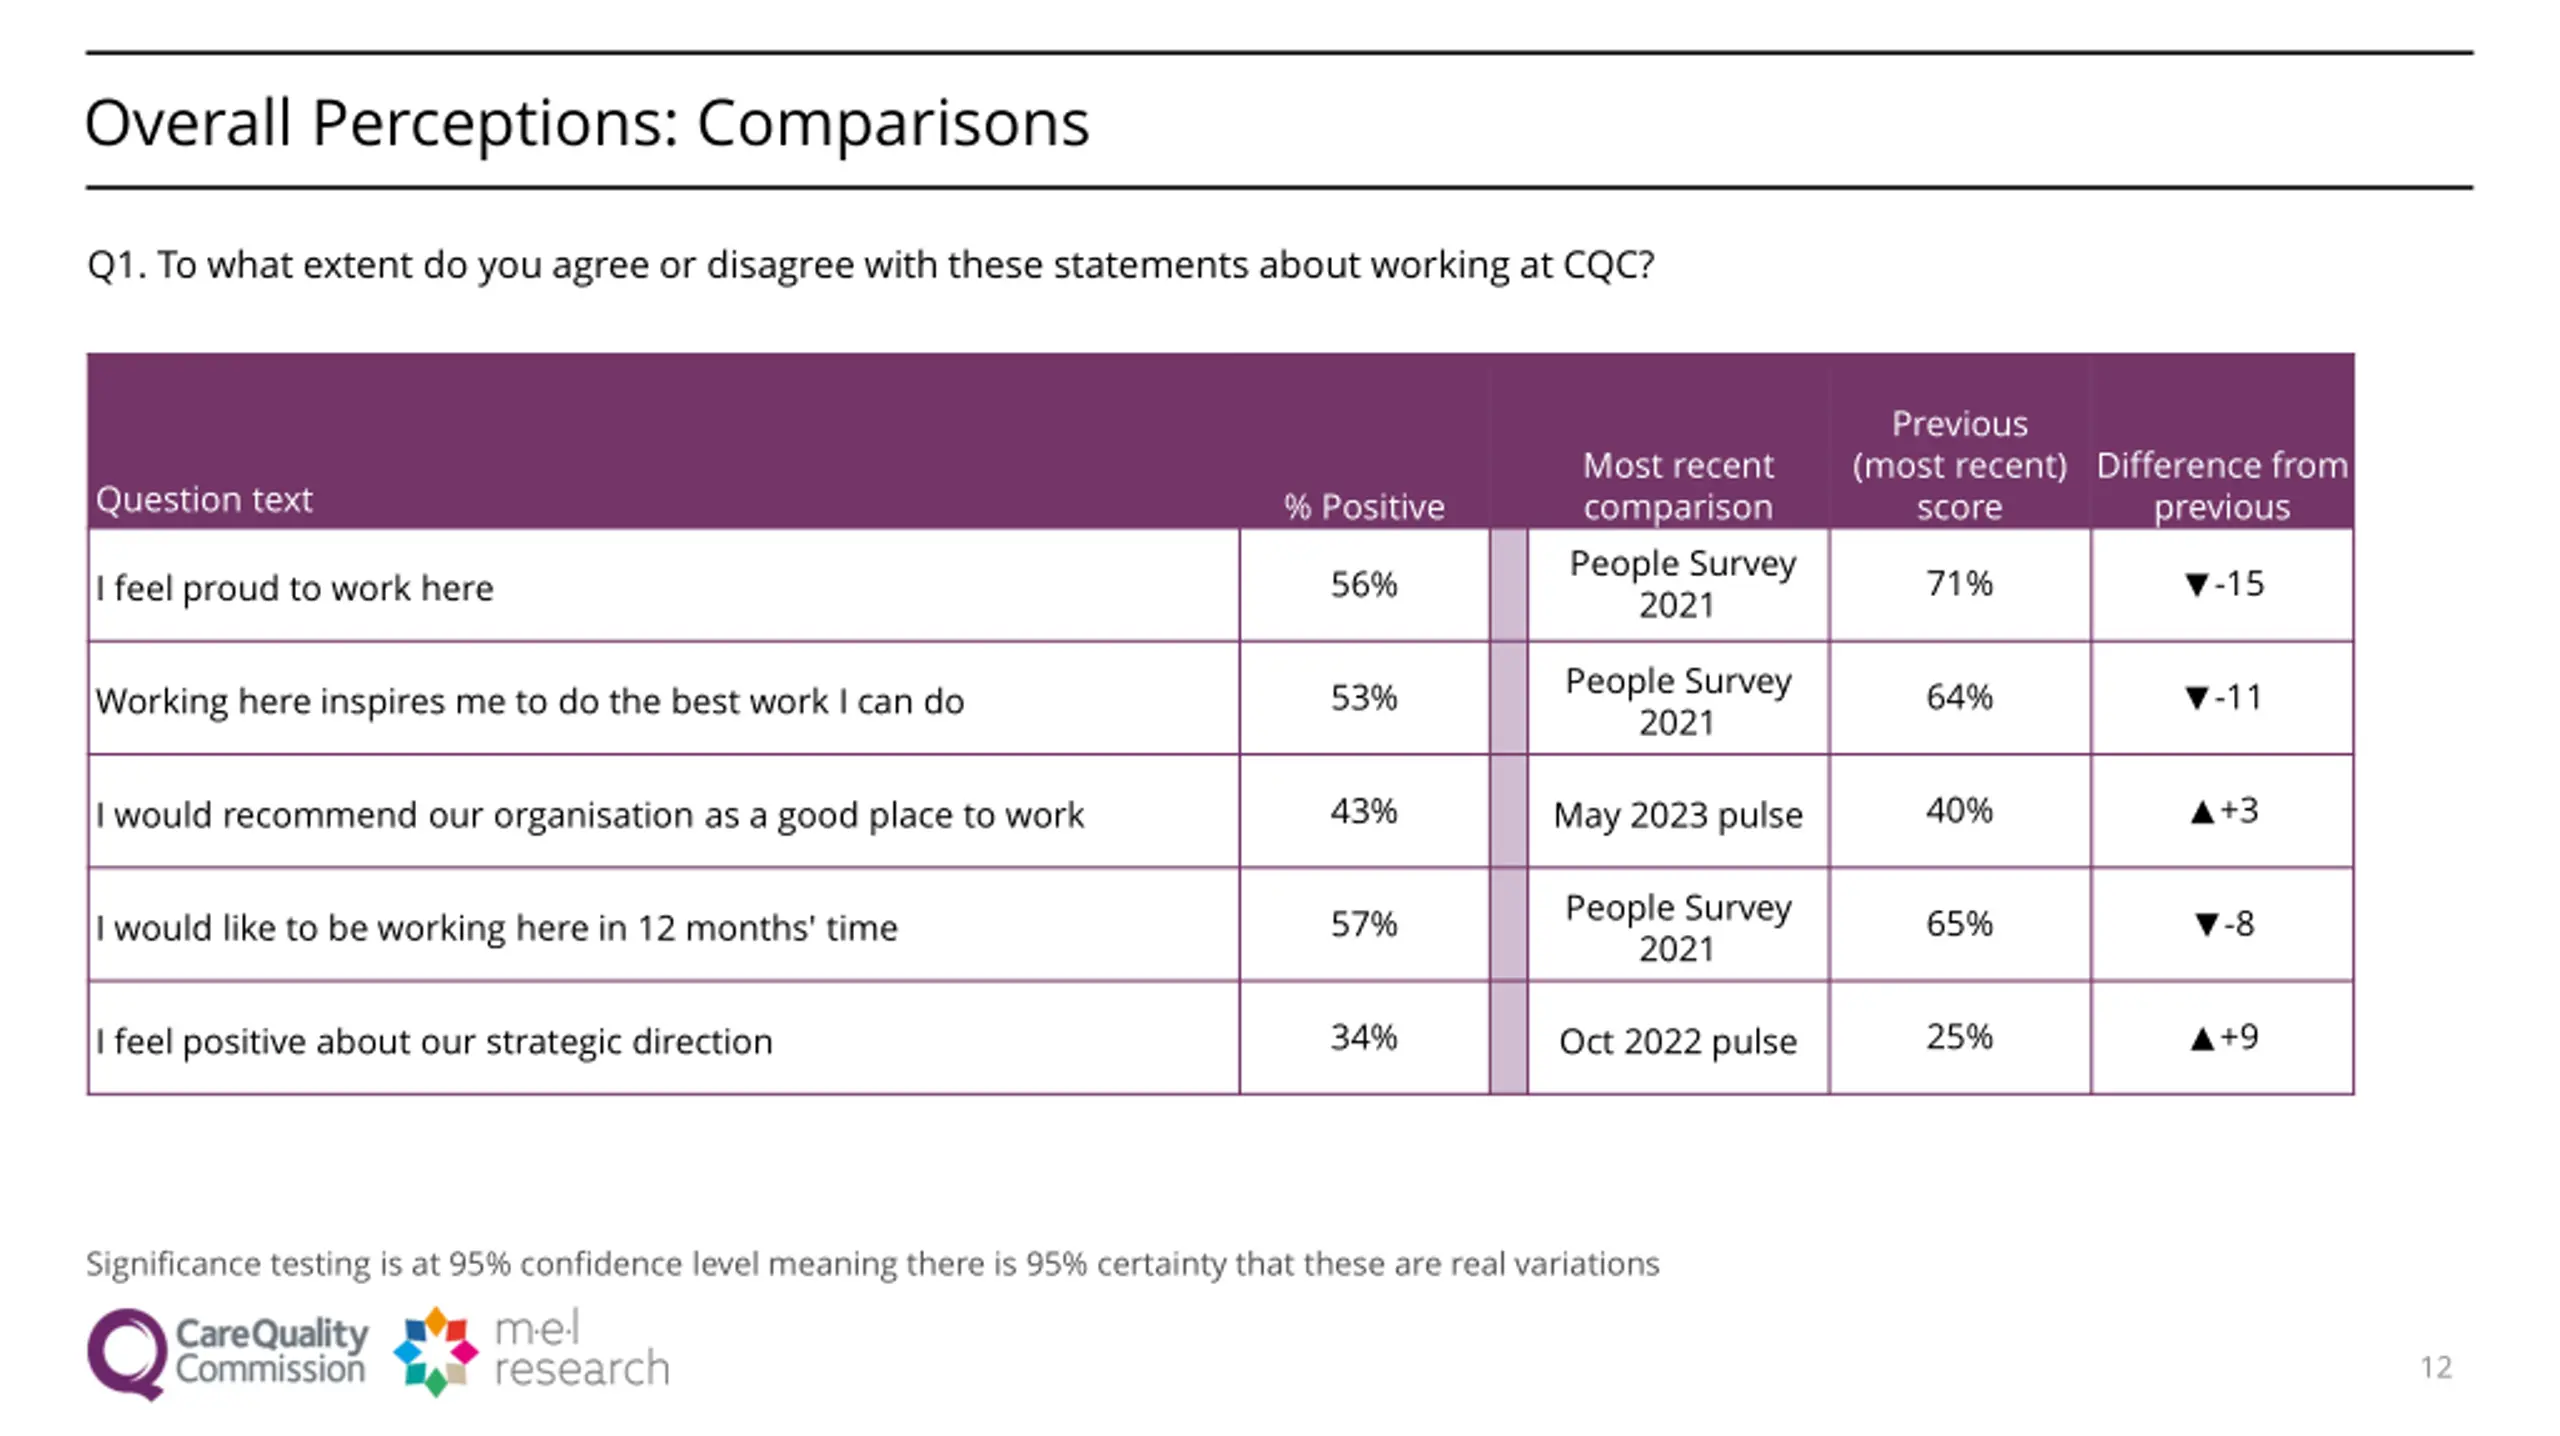Select the 'Overall Perceptions: Comparisons' title

point(587,123)
